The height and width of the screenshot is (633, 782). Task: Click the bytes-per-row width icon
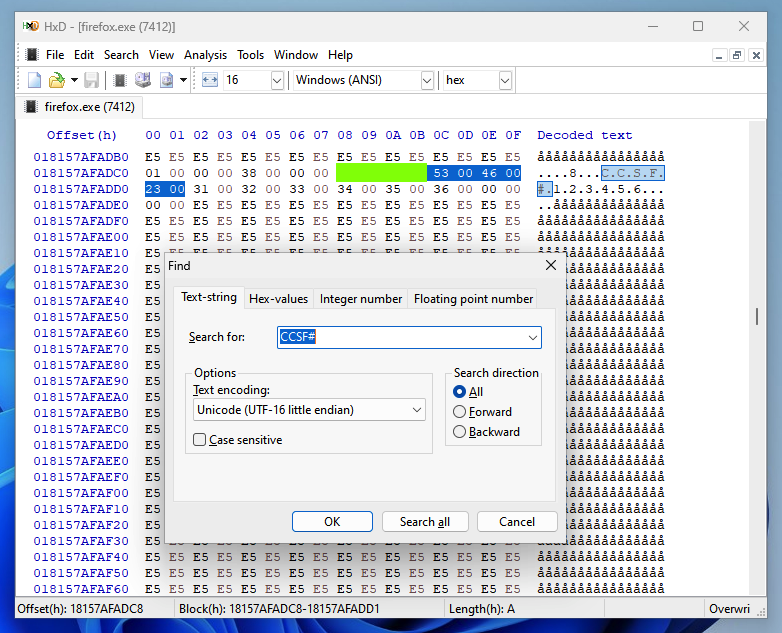coord(209,80)
